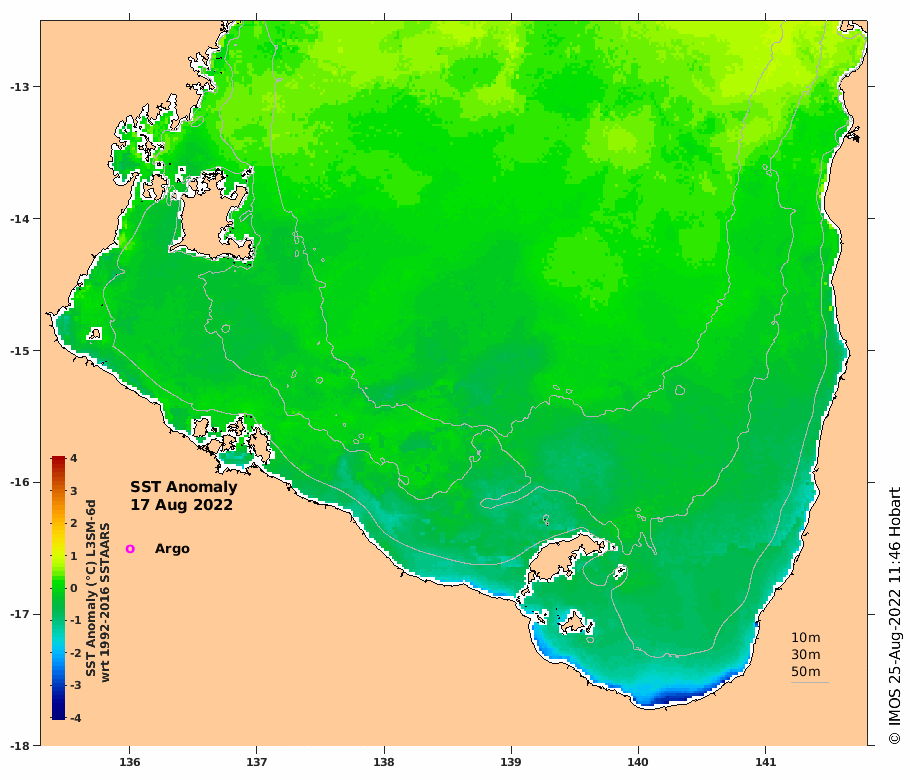Click the dark blue cold anomaly patch
The width and height of the screenshot is (910, 780).
676,696
